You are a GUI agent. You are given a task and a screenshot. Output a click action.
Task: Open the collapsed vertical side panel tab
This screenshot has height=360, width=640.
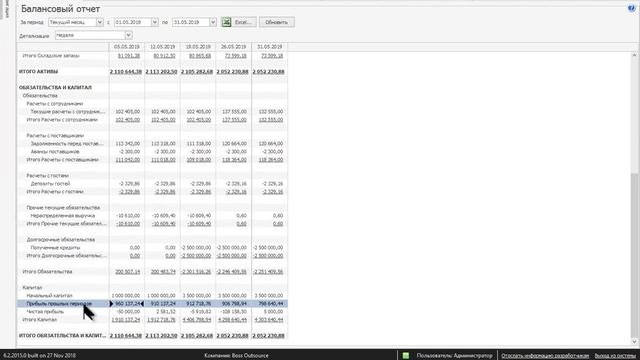[7, 9]
